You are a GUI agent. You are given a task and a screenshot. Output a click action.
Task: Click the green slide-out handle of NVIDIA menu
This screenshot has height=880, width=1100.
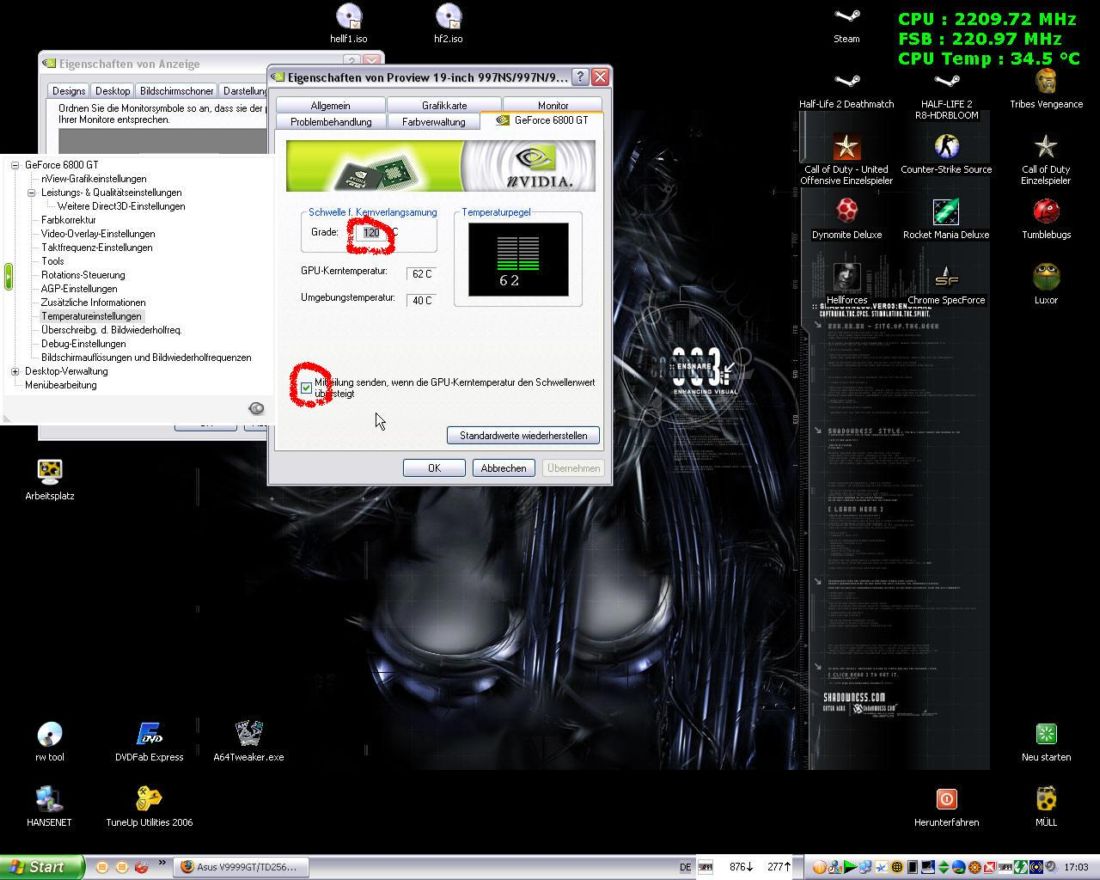tap(8, 276)
